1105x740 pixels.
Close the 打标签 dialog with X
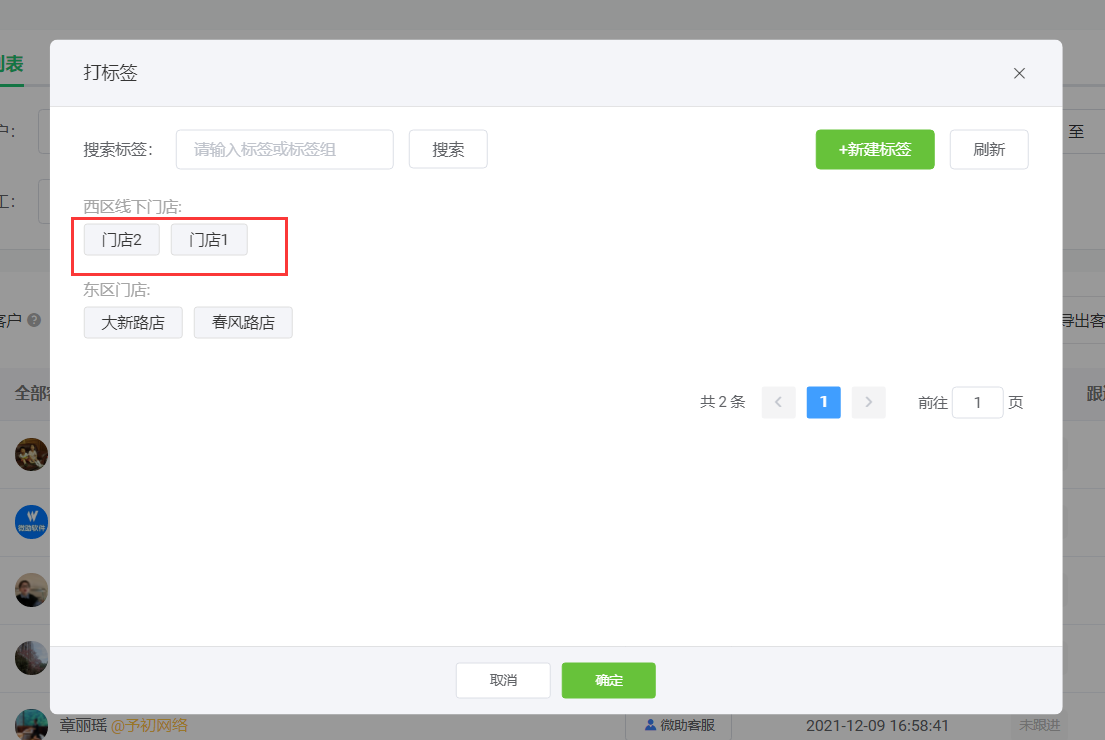1019,73
